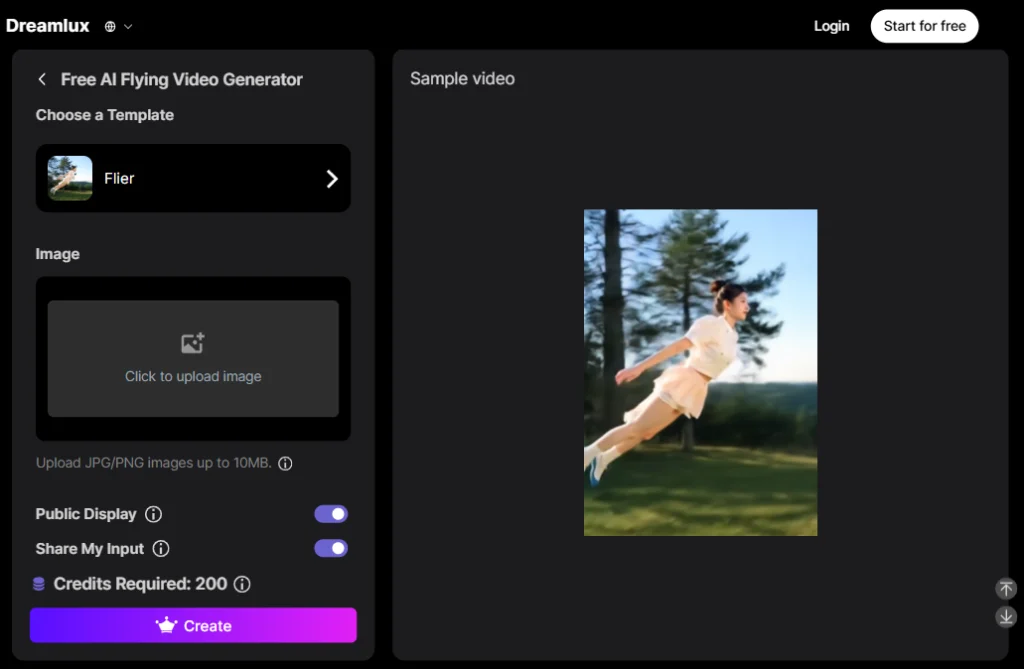Click the Public Display info icon
This screenshot has width=1024, height=669.
coord(153,514)
